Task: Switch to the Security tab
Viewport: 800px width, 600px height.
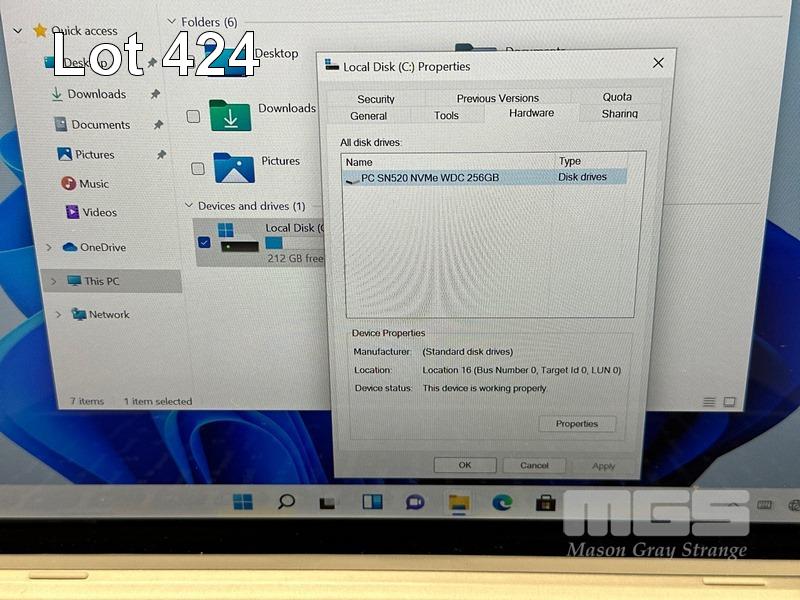Action: (376, 99)
